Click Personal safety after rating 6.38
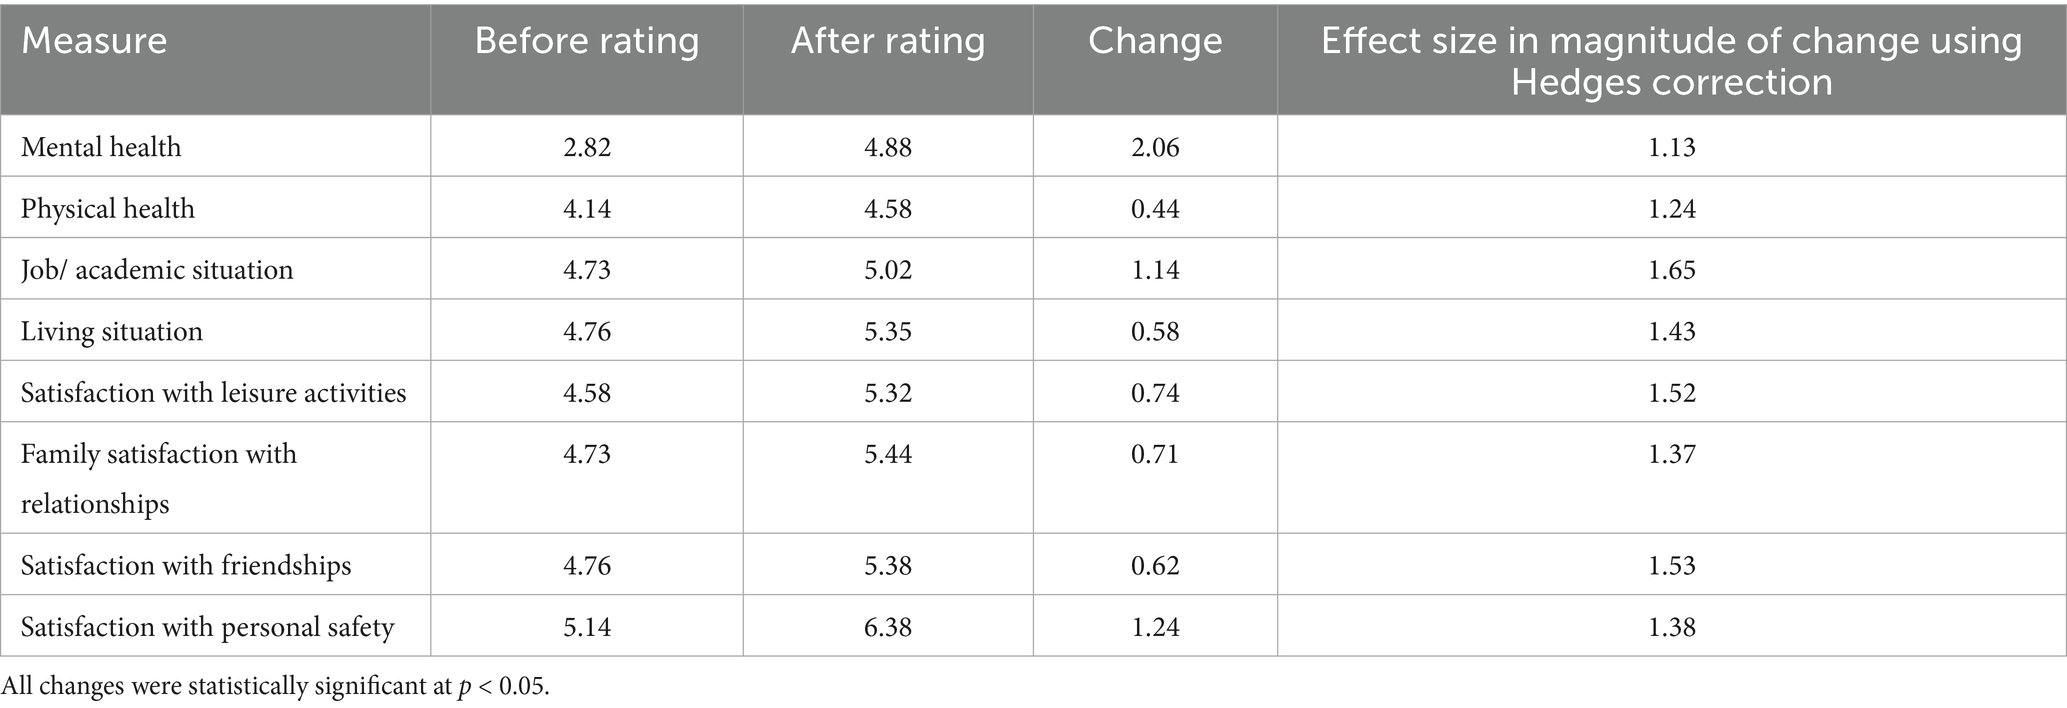This screenshot has height=708, width=2067. coord(888,627)
